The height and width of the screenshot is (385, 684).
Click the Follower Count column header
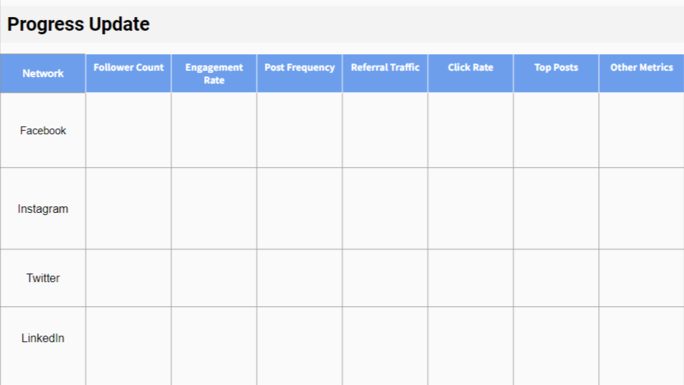click(128, 73)
